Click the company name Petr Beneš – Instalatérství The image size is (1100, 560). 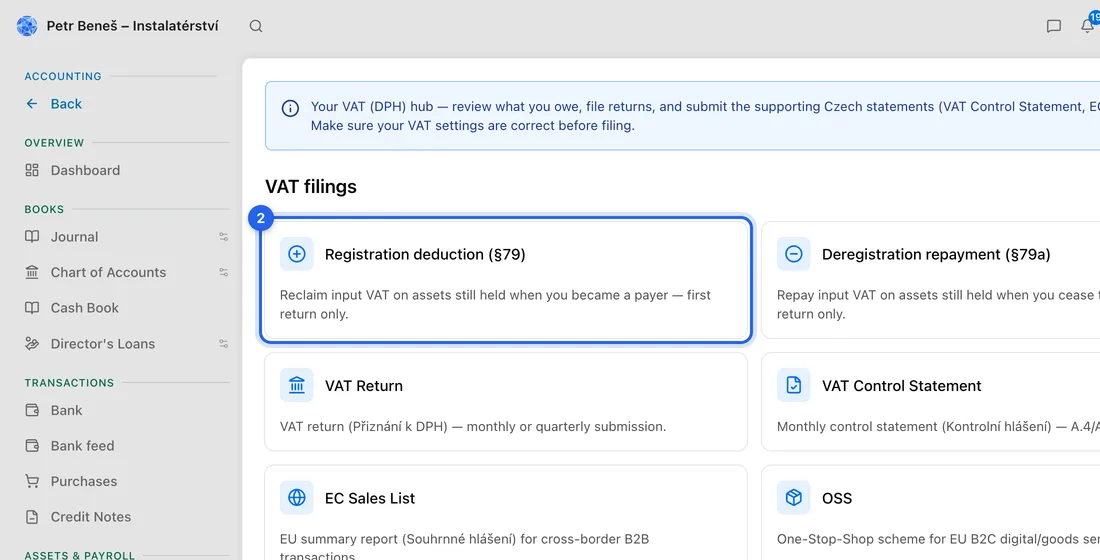[x=133, y=26]
